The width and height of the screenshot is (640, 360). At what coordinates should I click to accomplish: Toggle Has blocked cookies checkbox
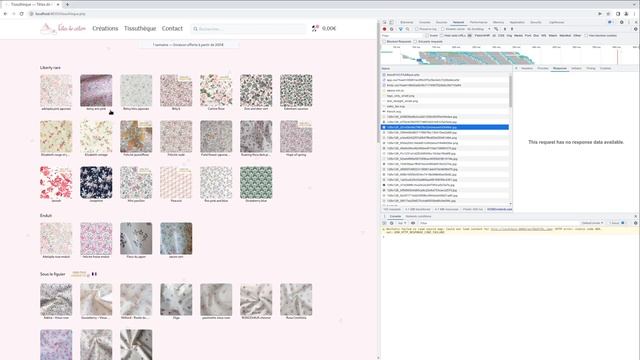tap(586, 36)
